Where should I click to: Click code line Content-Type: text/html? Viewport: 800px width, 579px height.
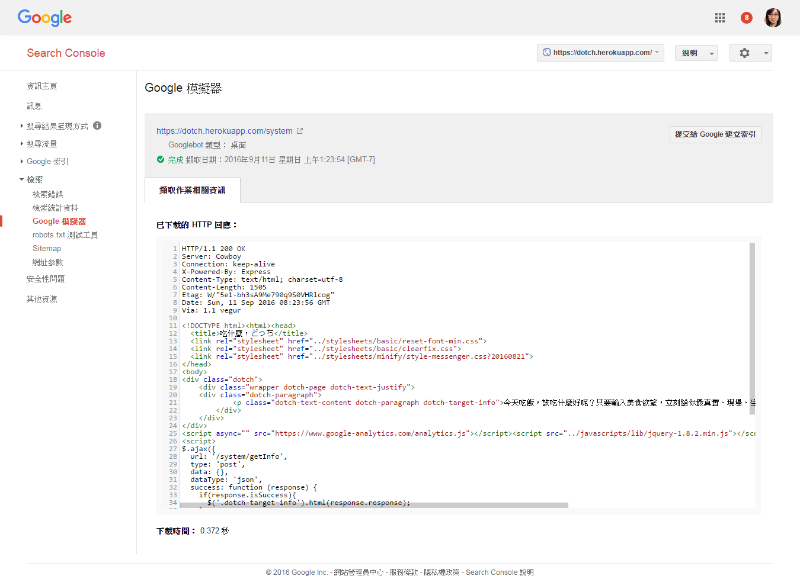point(262,279)
